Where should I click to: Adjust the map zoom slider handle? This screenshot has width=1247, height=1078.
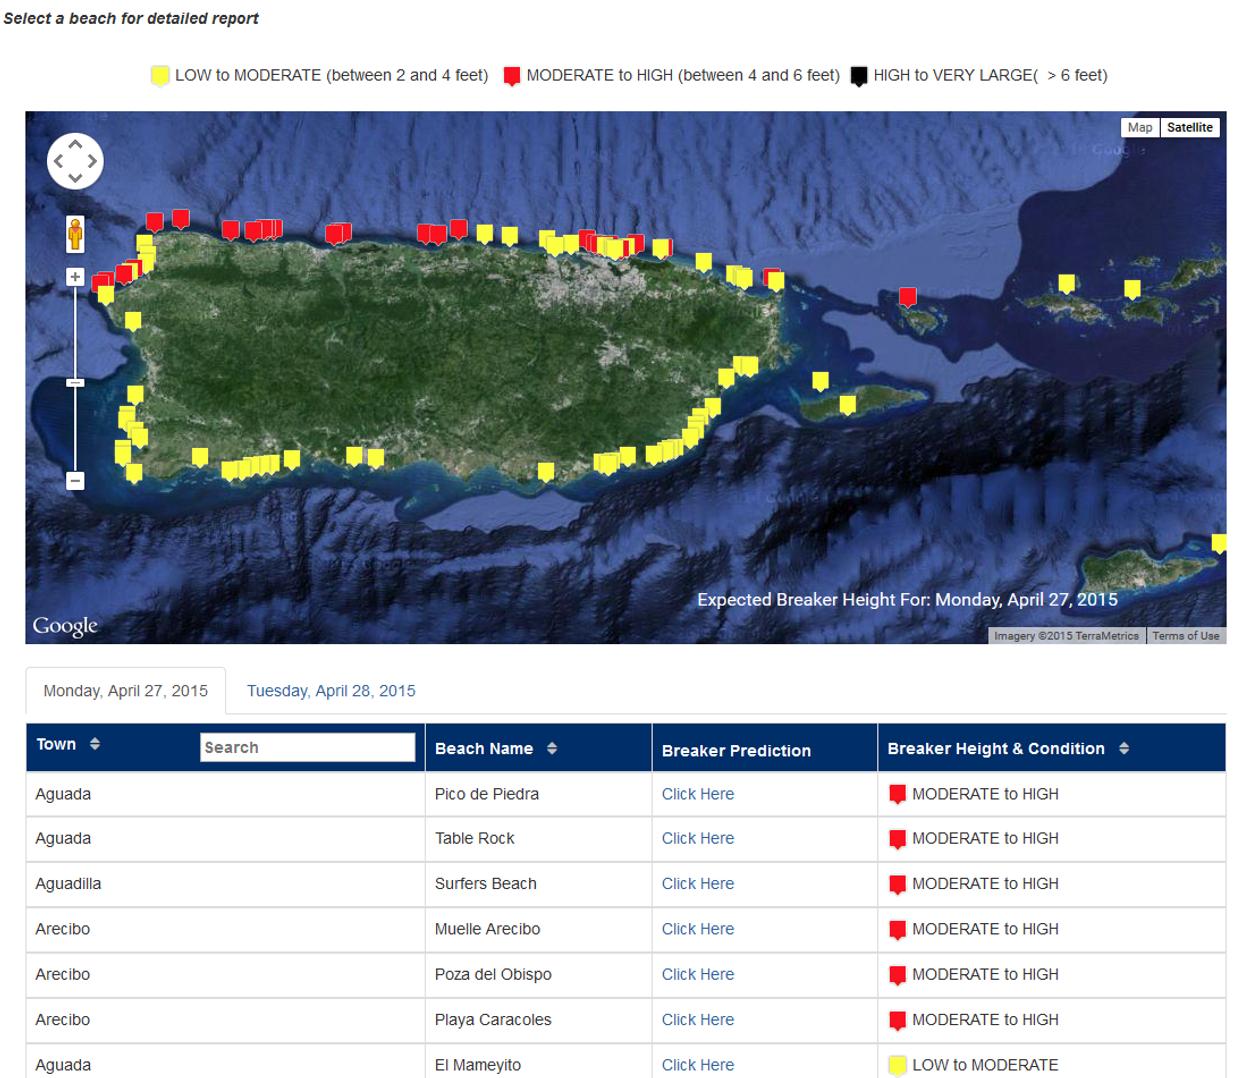pos(75,383)
